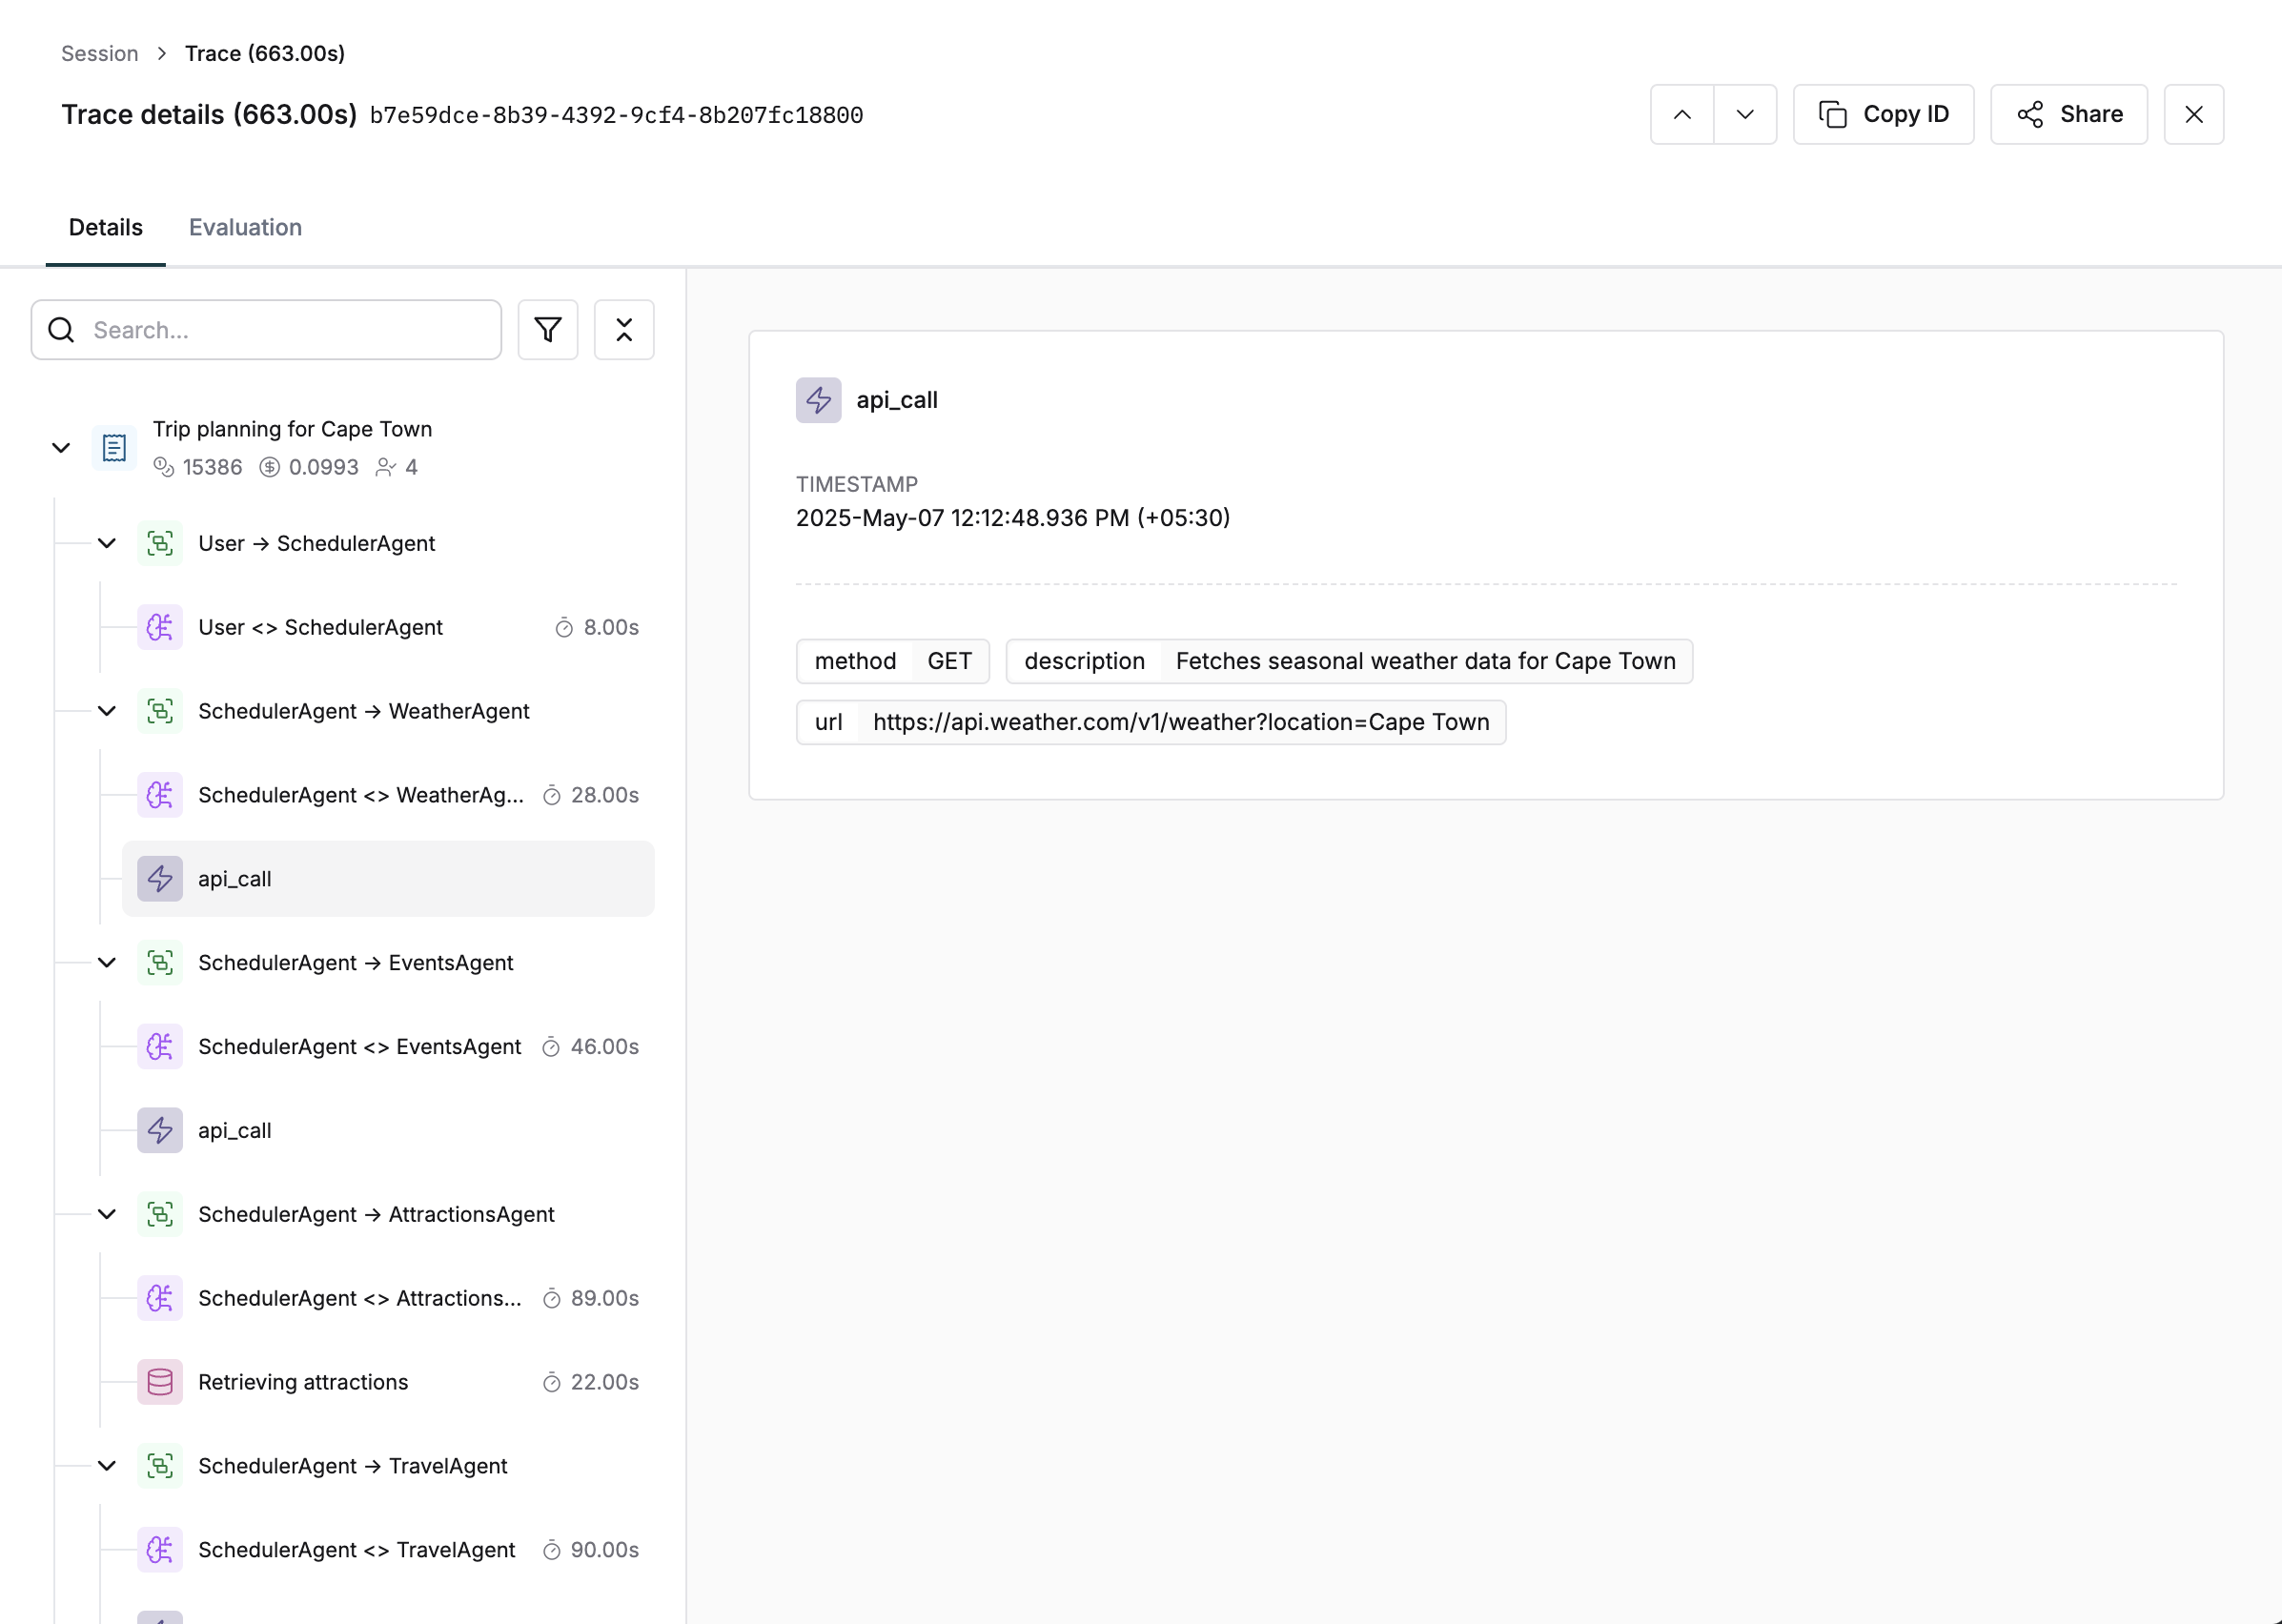
Task: Go to previous trace with up arrow
Action: pyautogui.click(x=1682, y=115)
